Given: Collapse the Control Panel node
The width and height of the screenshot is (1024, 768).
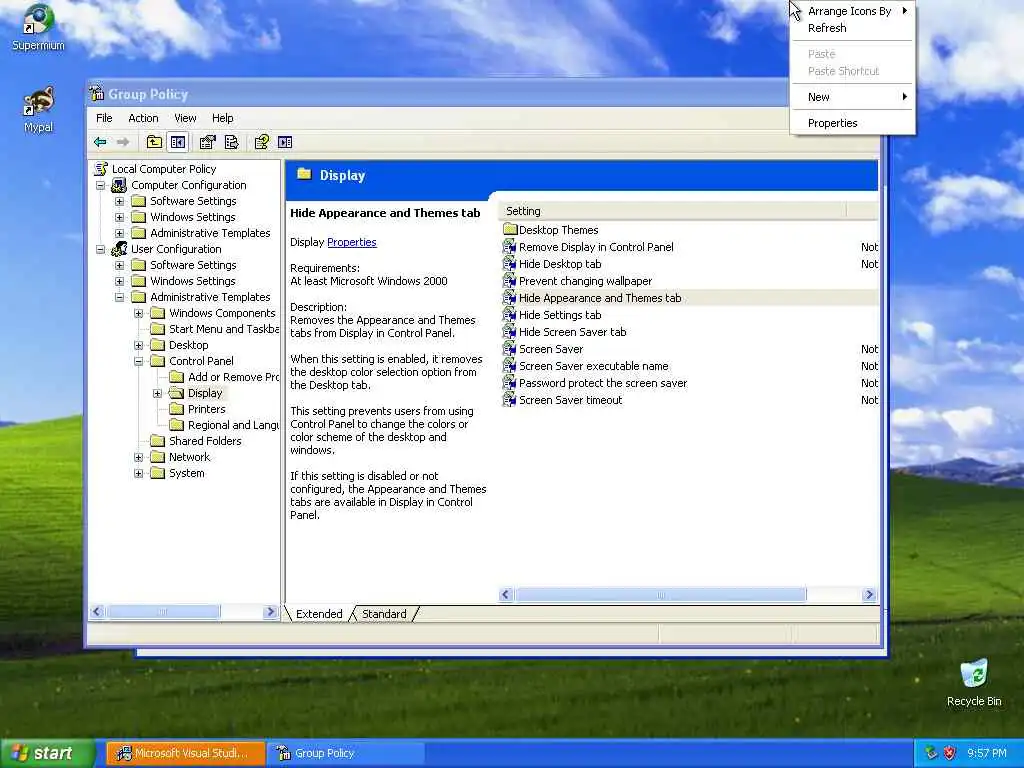Looking at the screenshot, I should click(x=138, y=361).
